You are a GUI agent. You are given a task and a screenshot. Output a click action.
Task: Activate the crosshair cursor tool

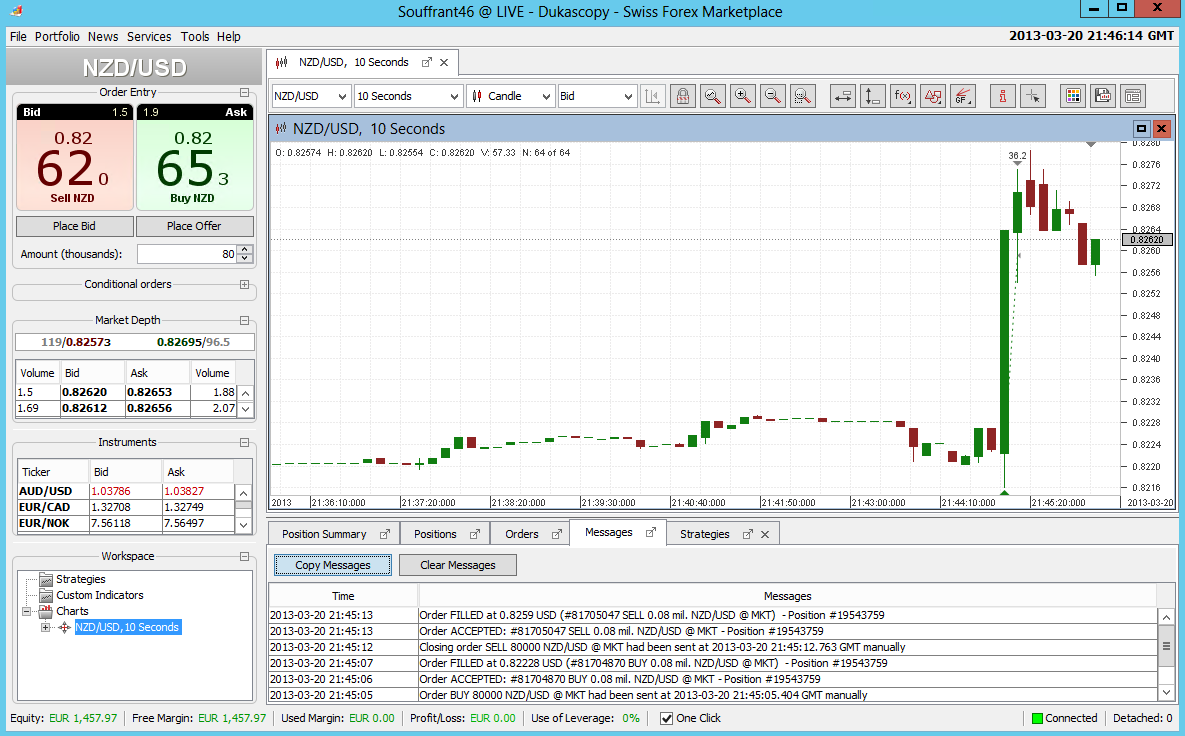pos(1033,96)
